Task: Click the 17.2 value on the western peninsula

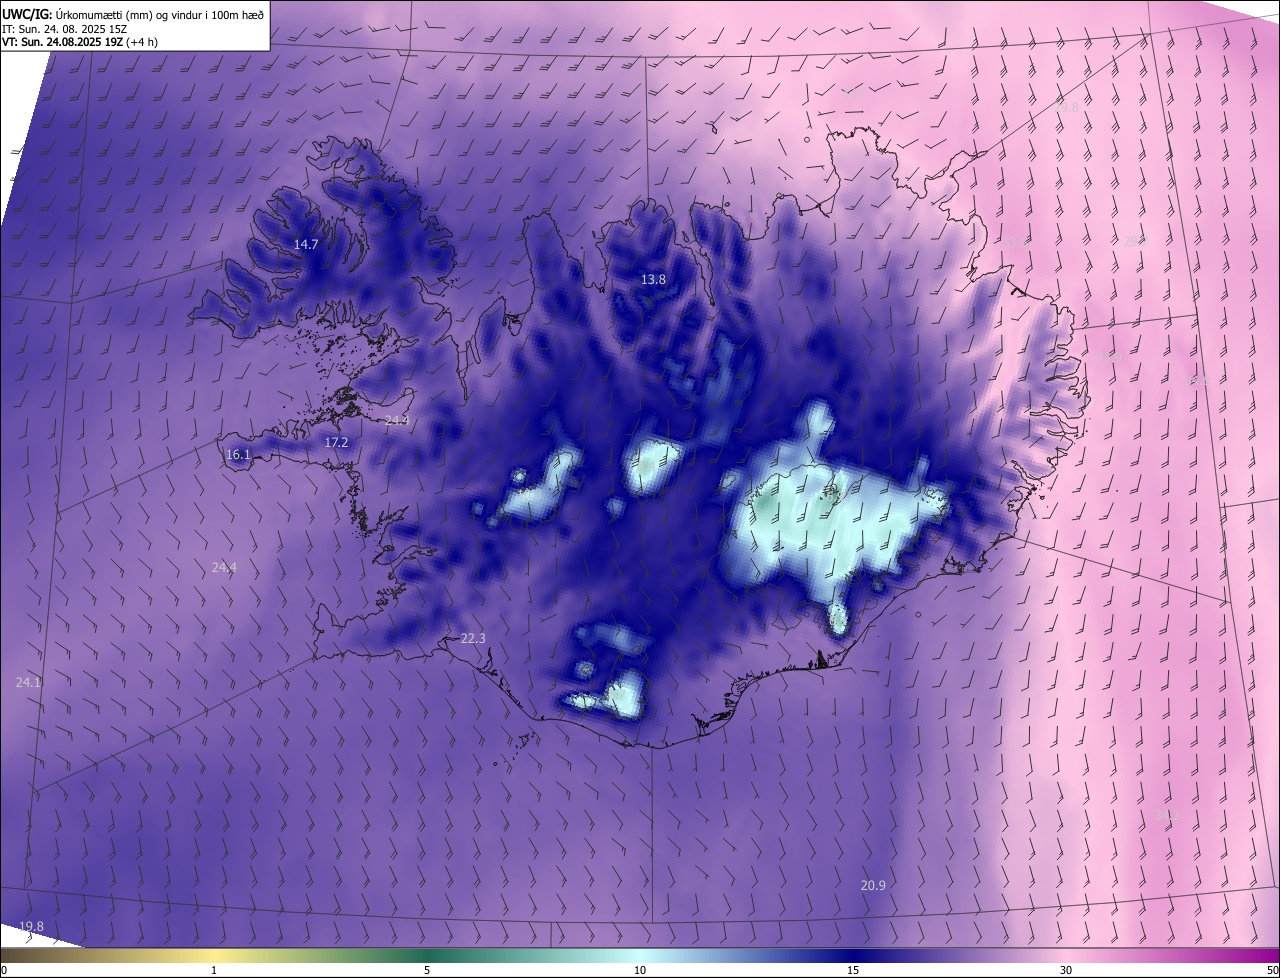Action: [336, 442]
